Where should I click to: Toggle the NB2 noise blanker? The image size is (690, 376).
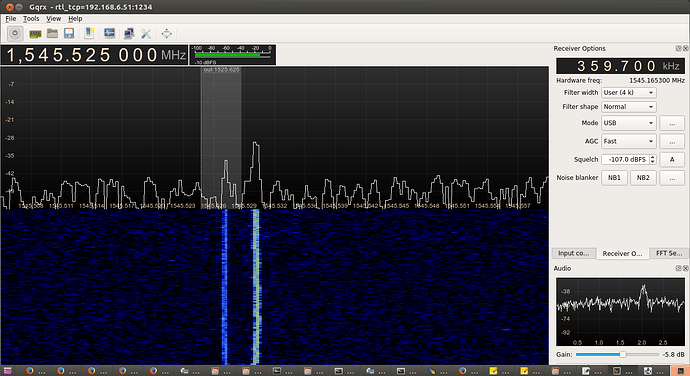[643, 178]
